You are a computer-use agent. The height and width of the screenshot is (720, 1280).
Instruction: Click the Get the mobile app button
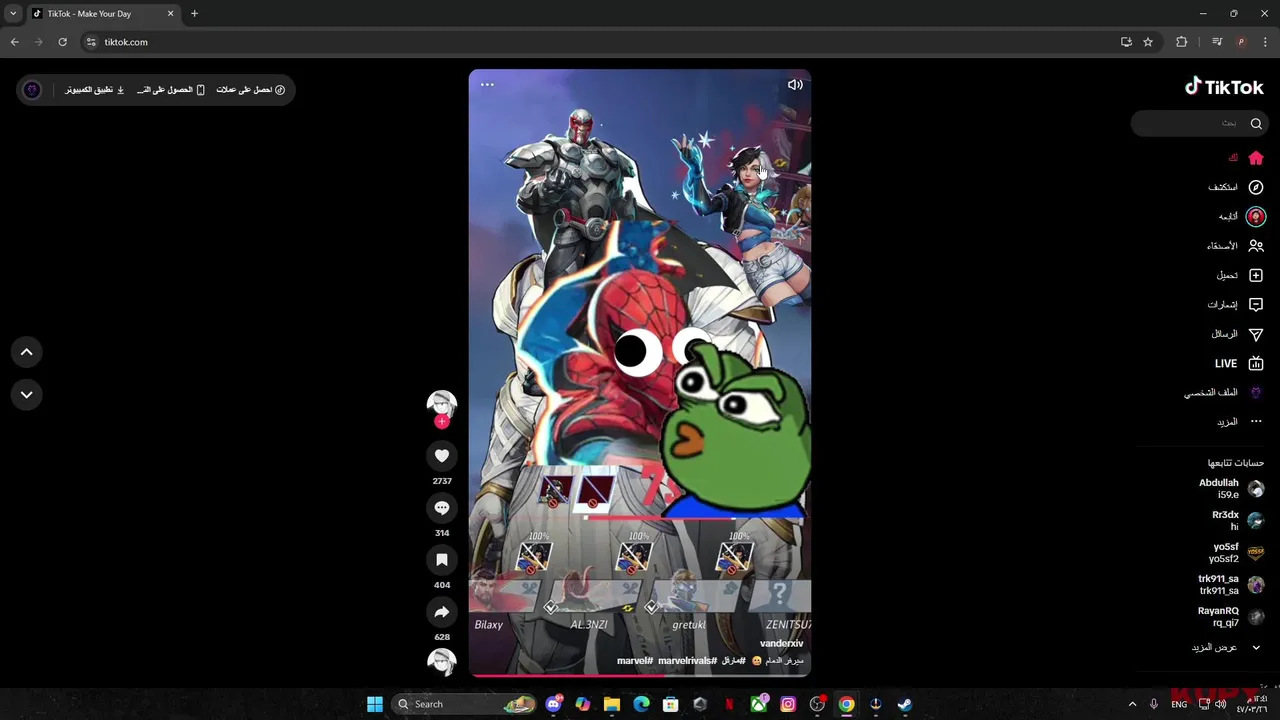[x=171, y=90]
